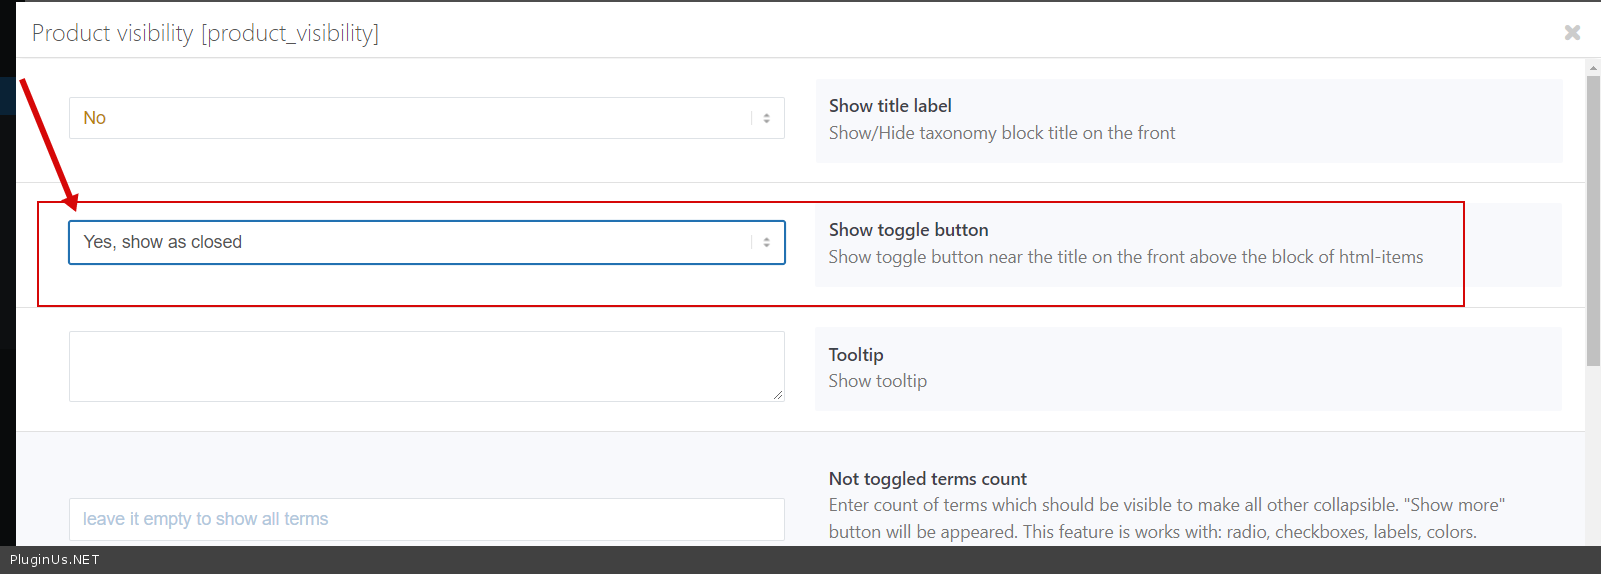The height and width of the screenshot is (574, 1601).
Task: Click the popup vertical scrollbar thumb
Action: click(x=1593, y=220)
